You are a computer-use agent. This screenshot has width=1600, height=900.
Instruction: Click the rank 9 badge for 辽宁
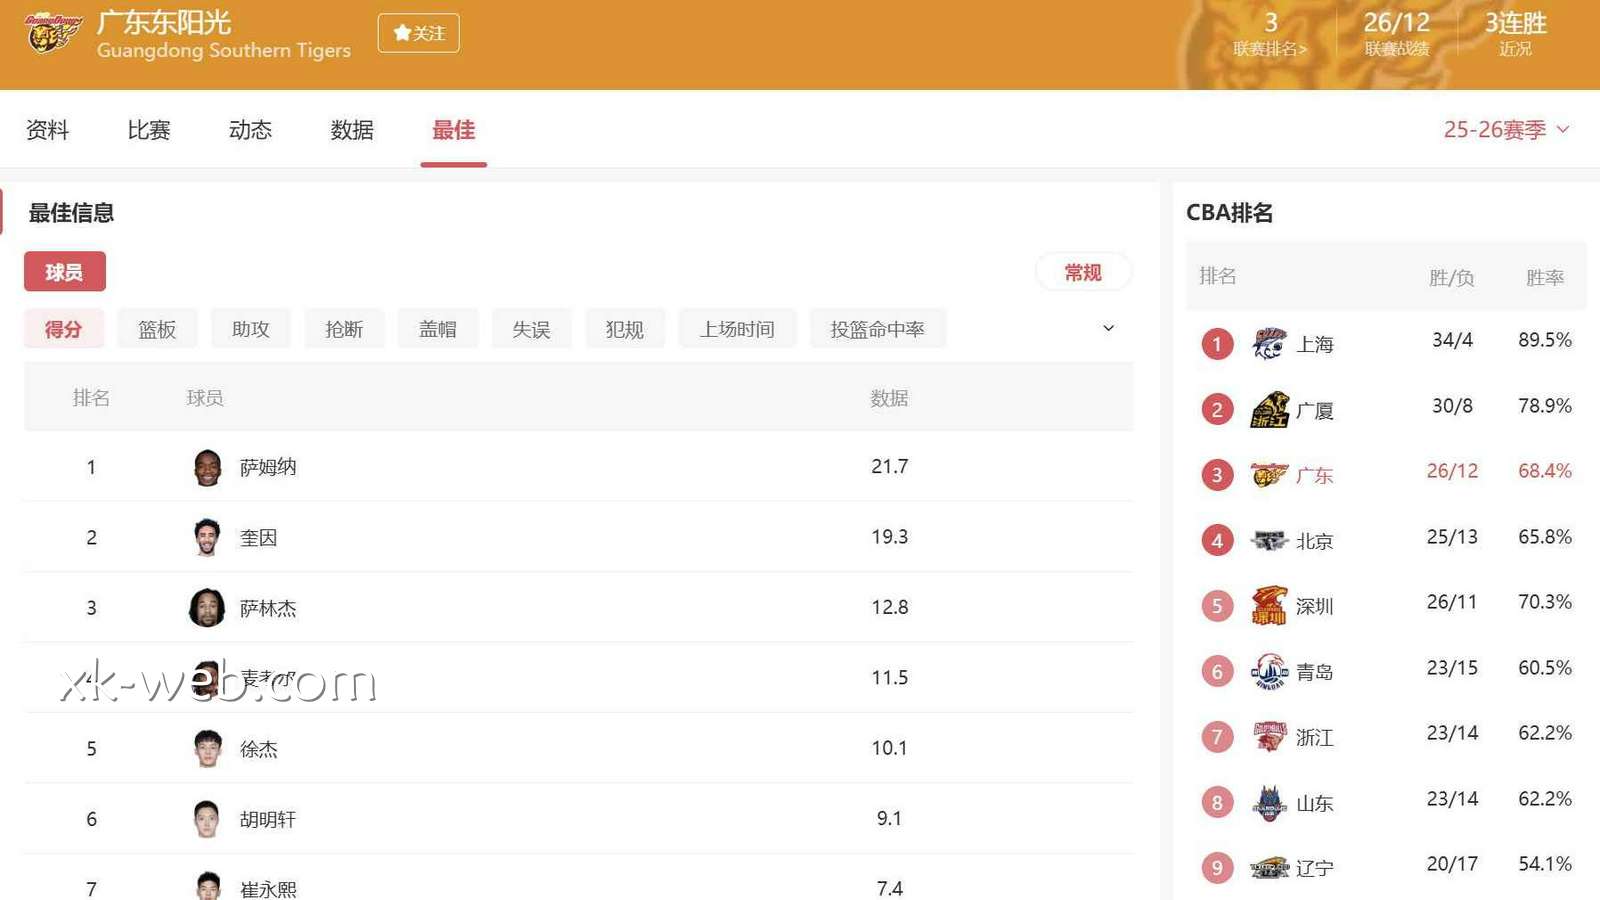tap(1217, 868)
